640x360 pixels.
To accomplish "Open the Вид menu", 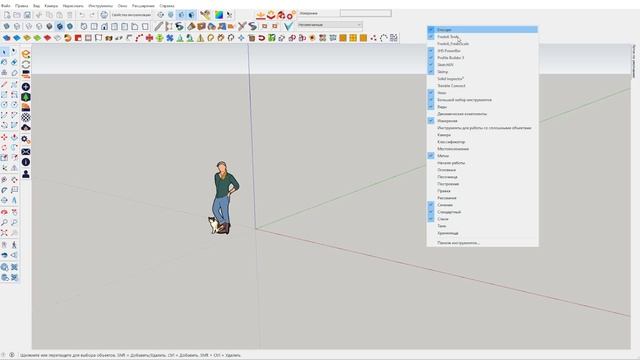I will tap(36, 6).
